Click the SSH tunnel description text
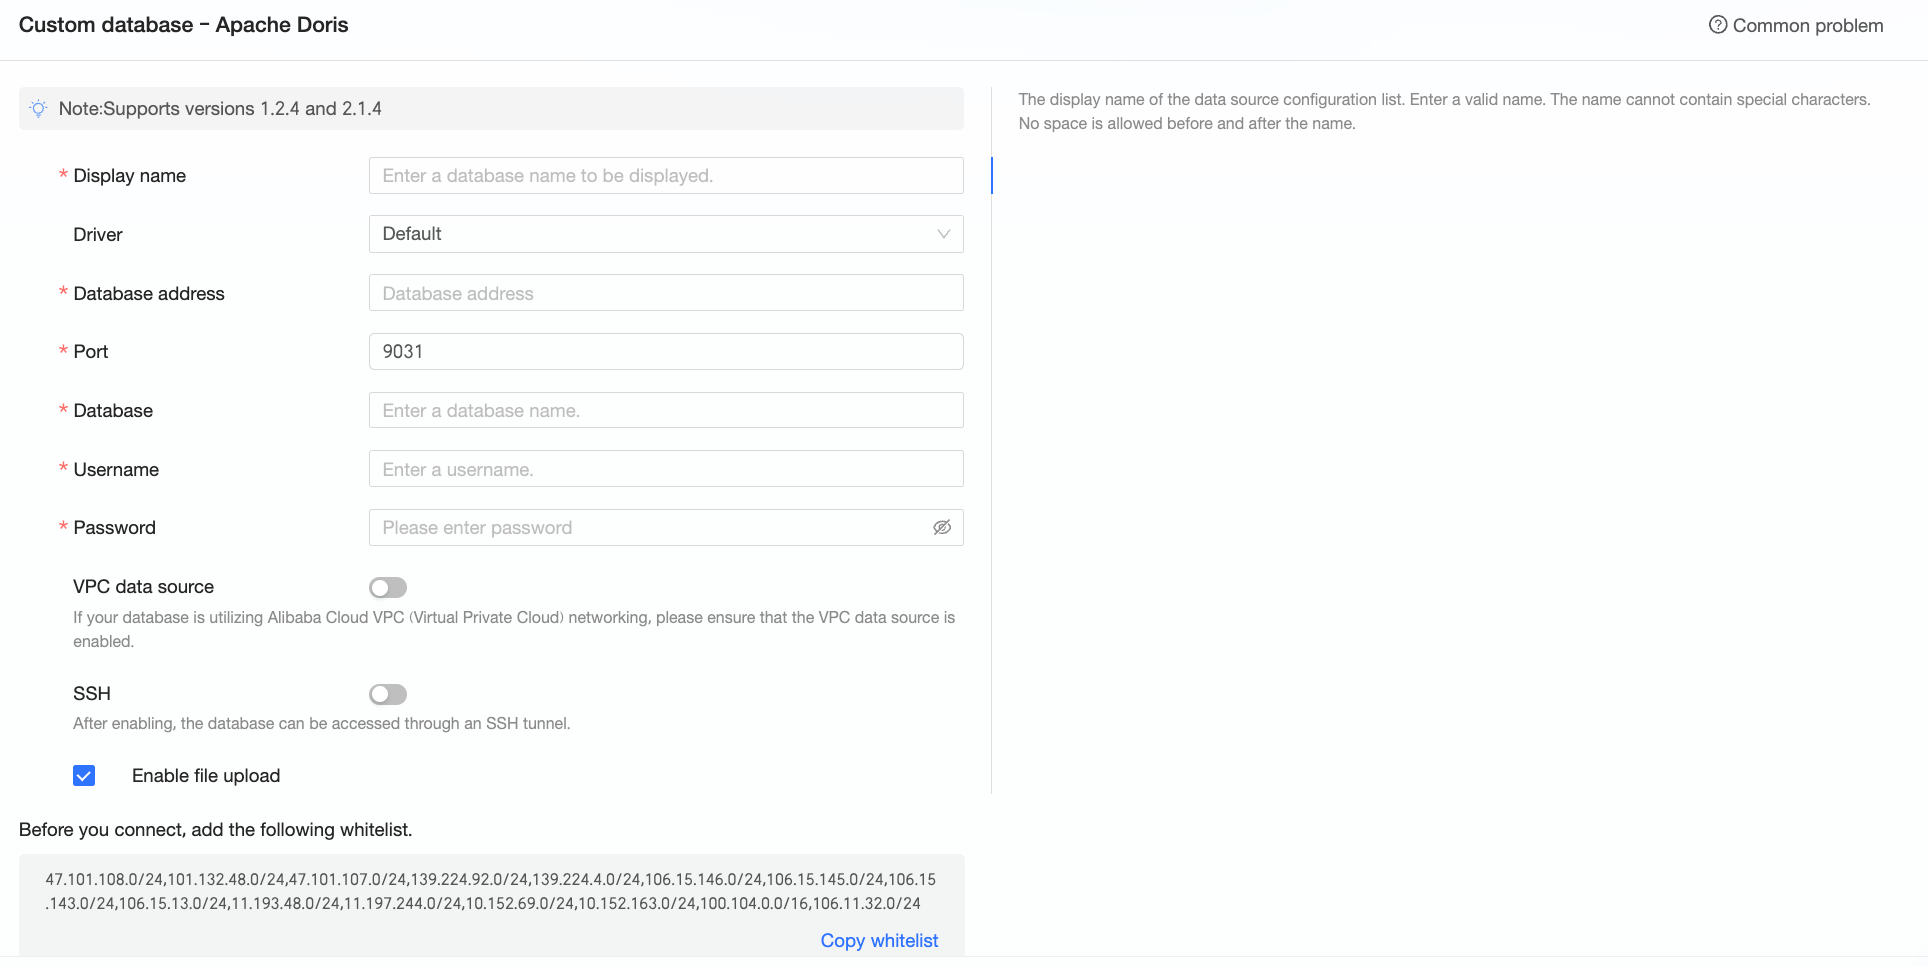This screenshot has width=1928, height=966. 322,724
